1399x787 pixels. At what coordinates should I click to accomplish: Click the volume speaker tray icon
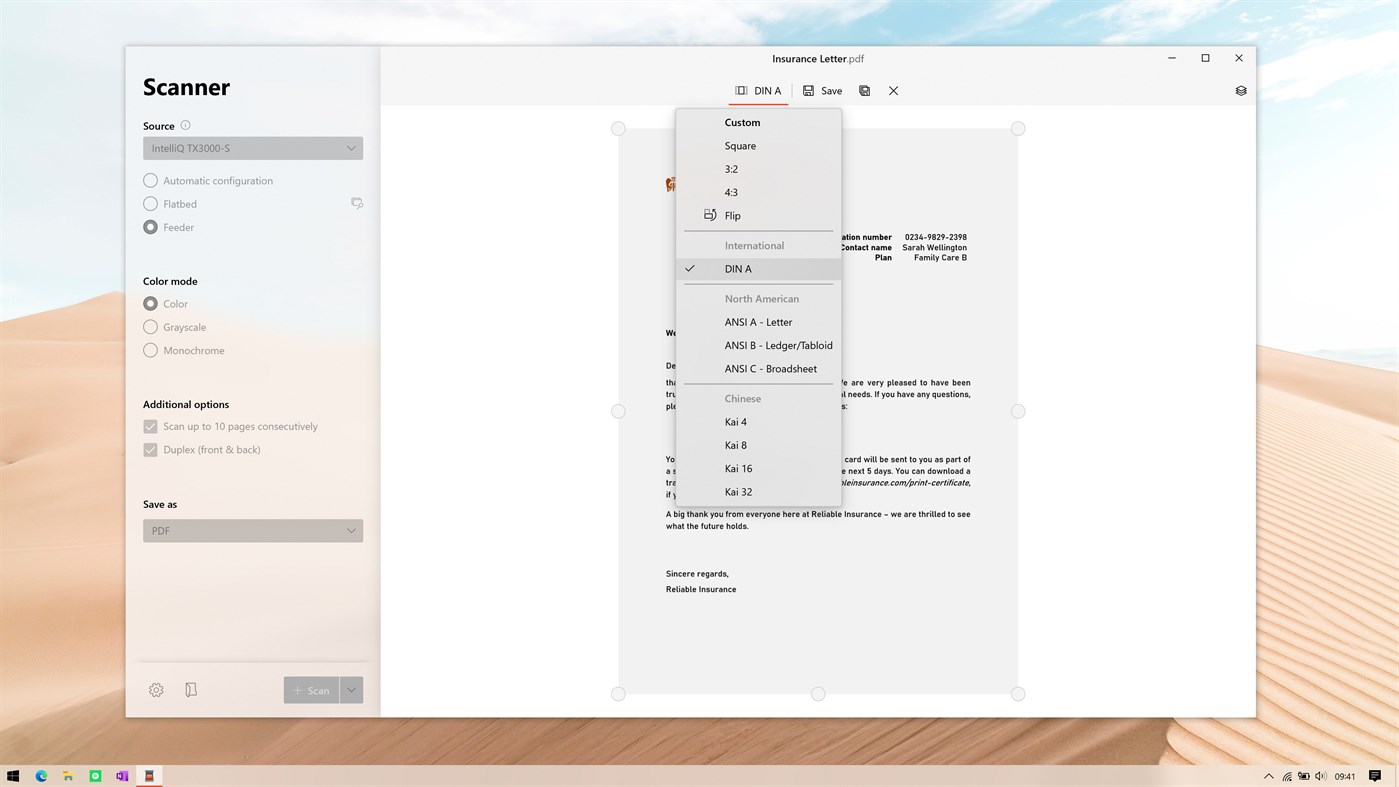(x=1321, y=776)
